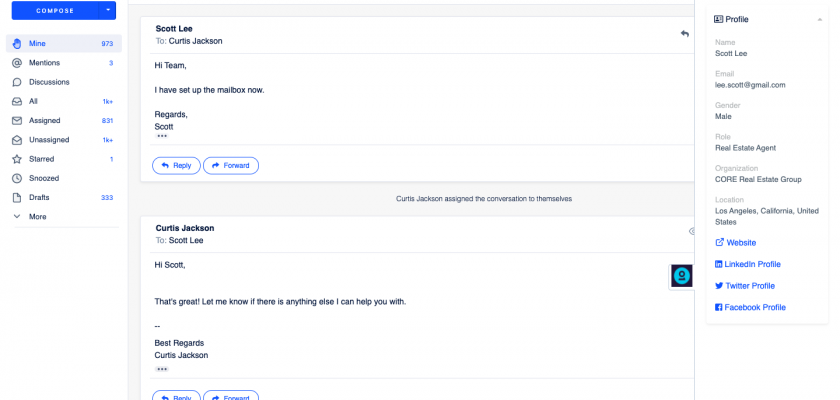
Task: Collapse the Profile panel
Action: click(x=817, y=19)
